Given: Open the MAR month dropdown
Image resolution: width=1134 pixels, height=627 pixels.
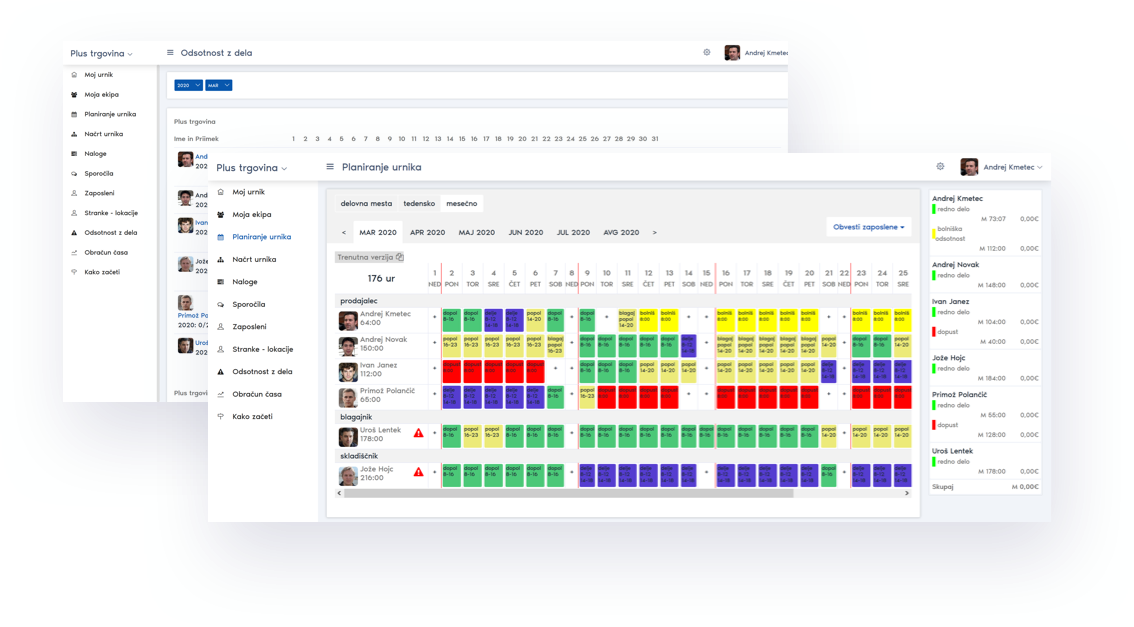Looking at the screenshot, I should click(219, 86).
